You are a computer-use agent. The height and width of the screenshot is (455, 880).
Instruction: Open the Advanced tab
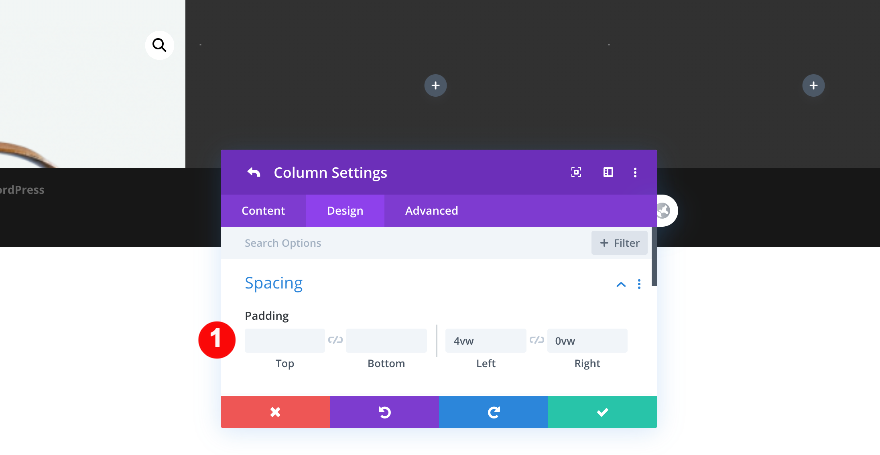[x=431, y=211]
